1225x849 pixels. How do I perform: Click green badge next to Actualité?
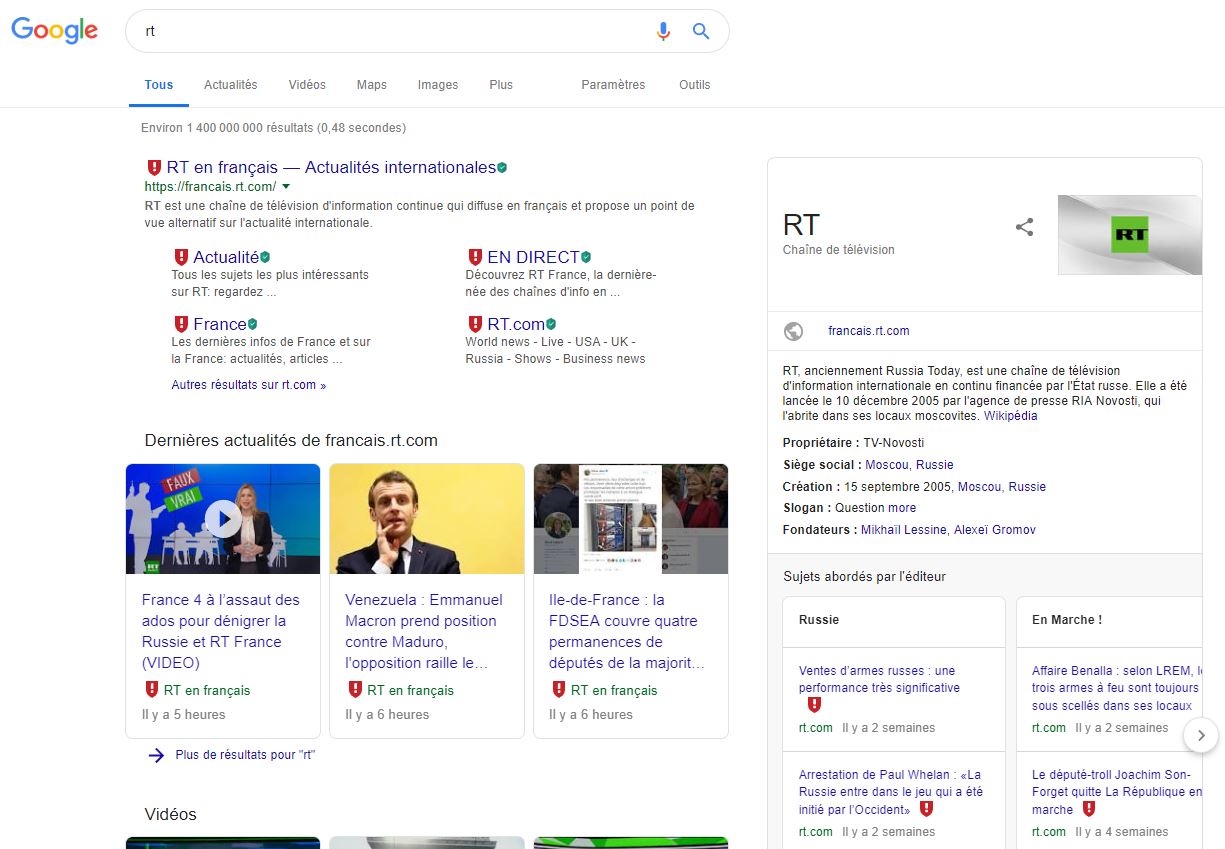pyautogui.click(x=265, y=257)
